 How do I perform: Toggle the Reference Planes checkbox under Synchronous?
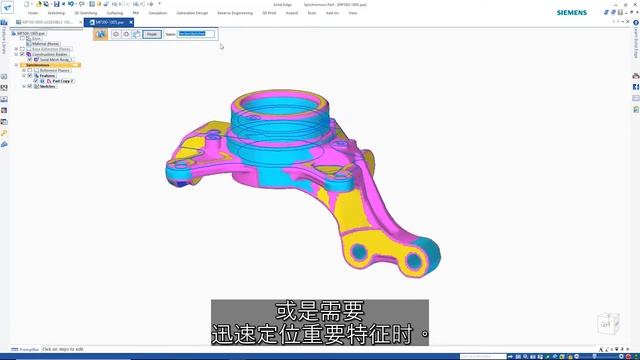click(30, 70)
